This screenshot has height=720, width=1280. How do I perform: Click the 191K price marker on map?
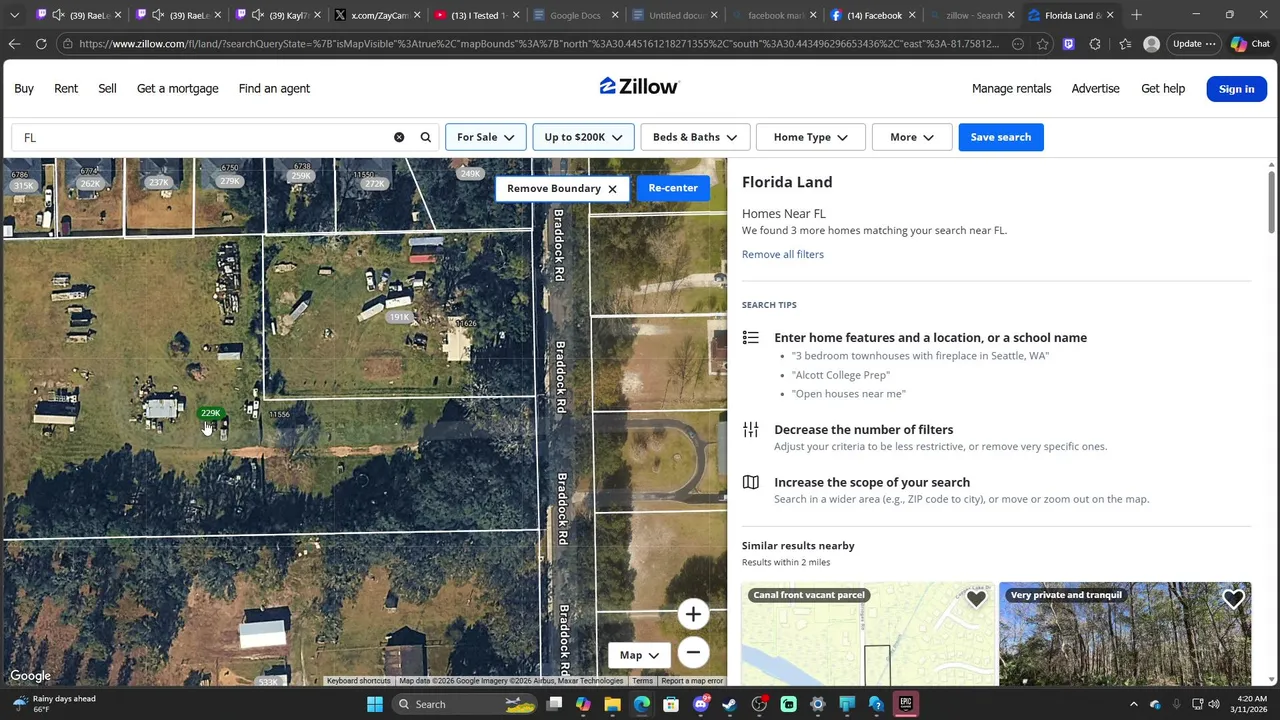click(x=400, y=317)
